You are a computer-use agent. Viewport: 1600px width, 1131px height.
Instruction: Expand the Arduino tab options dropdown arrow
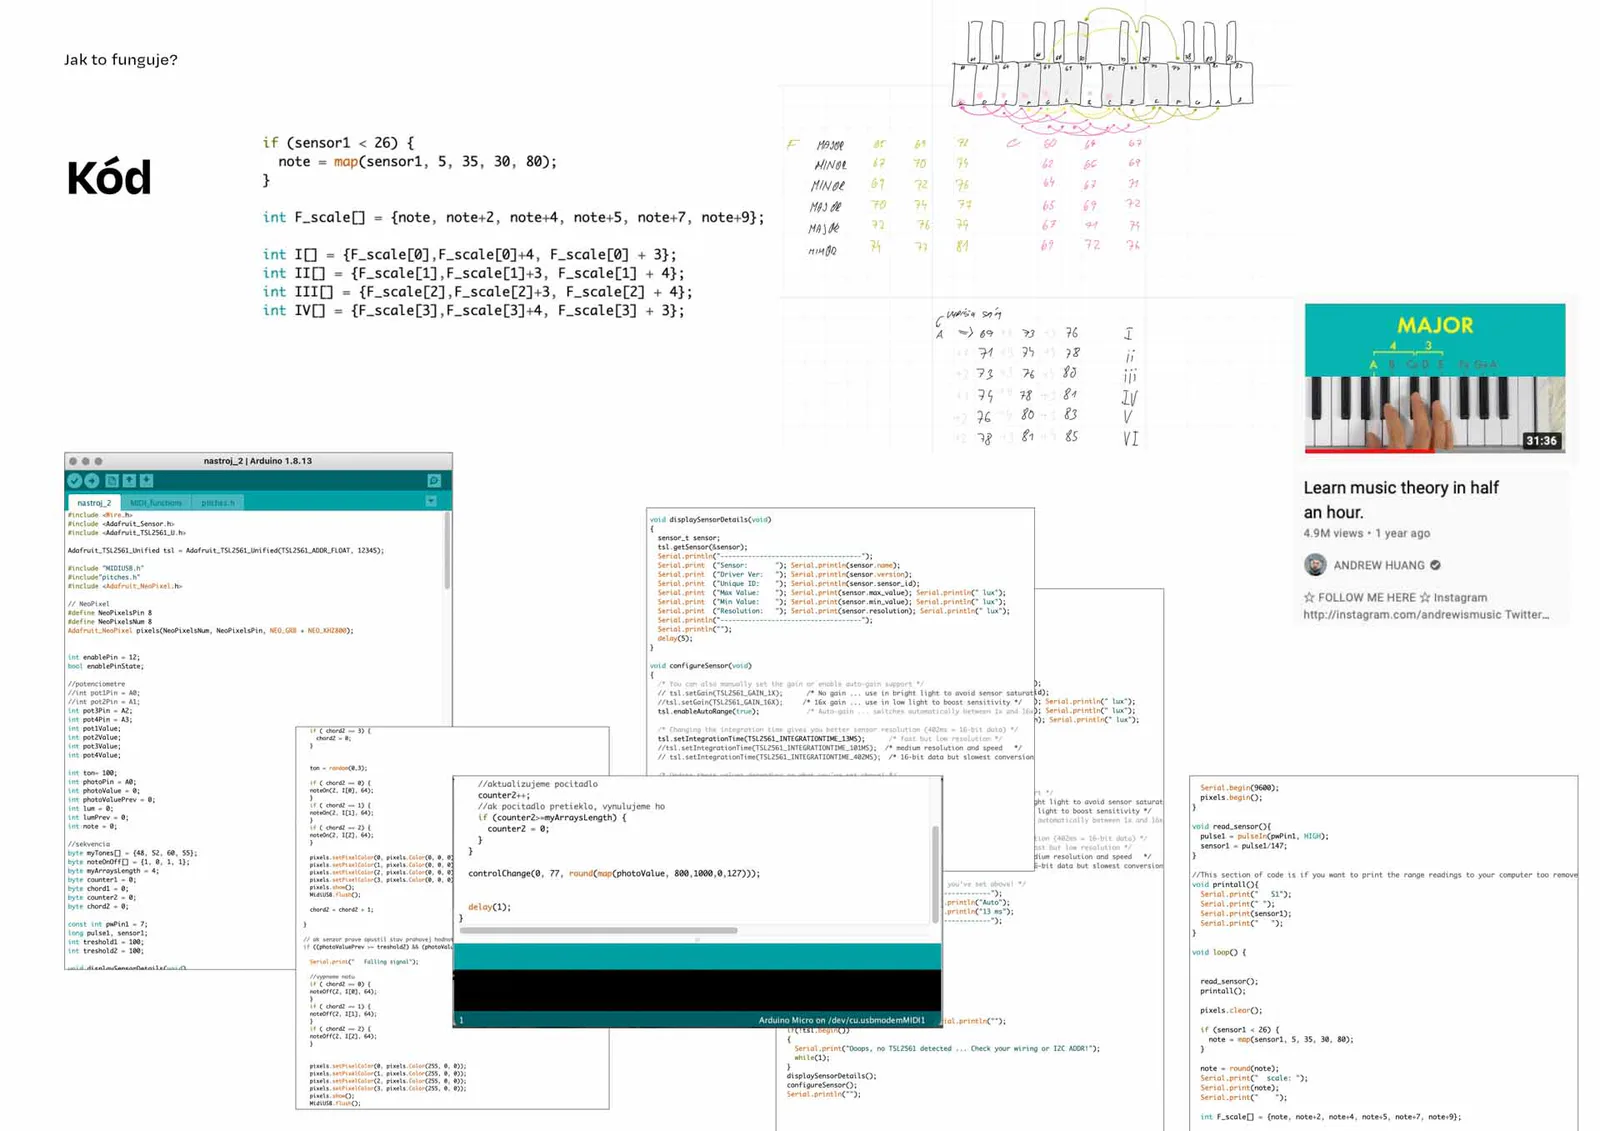431,501
